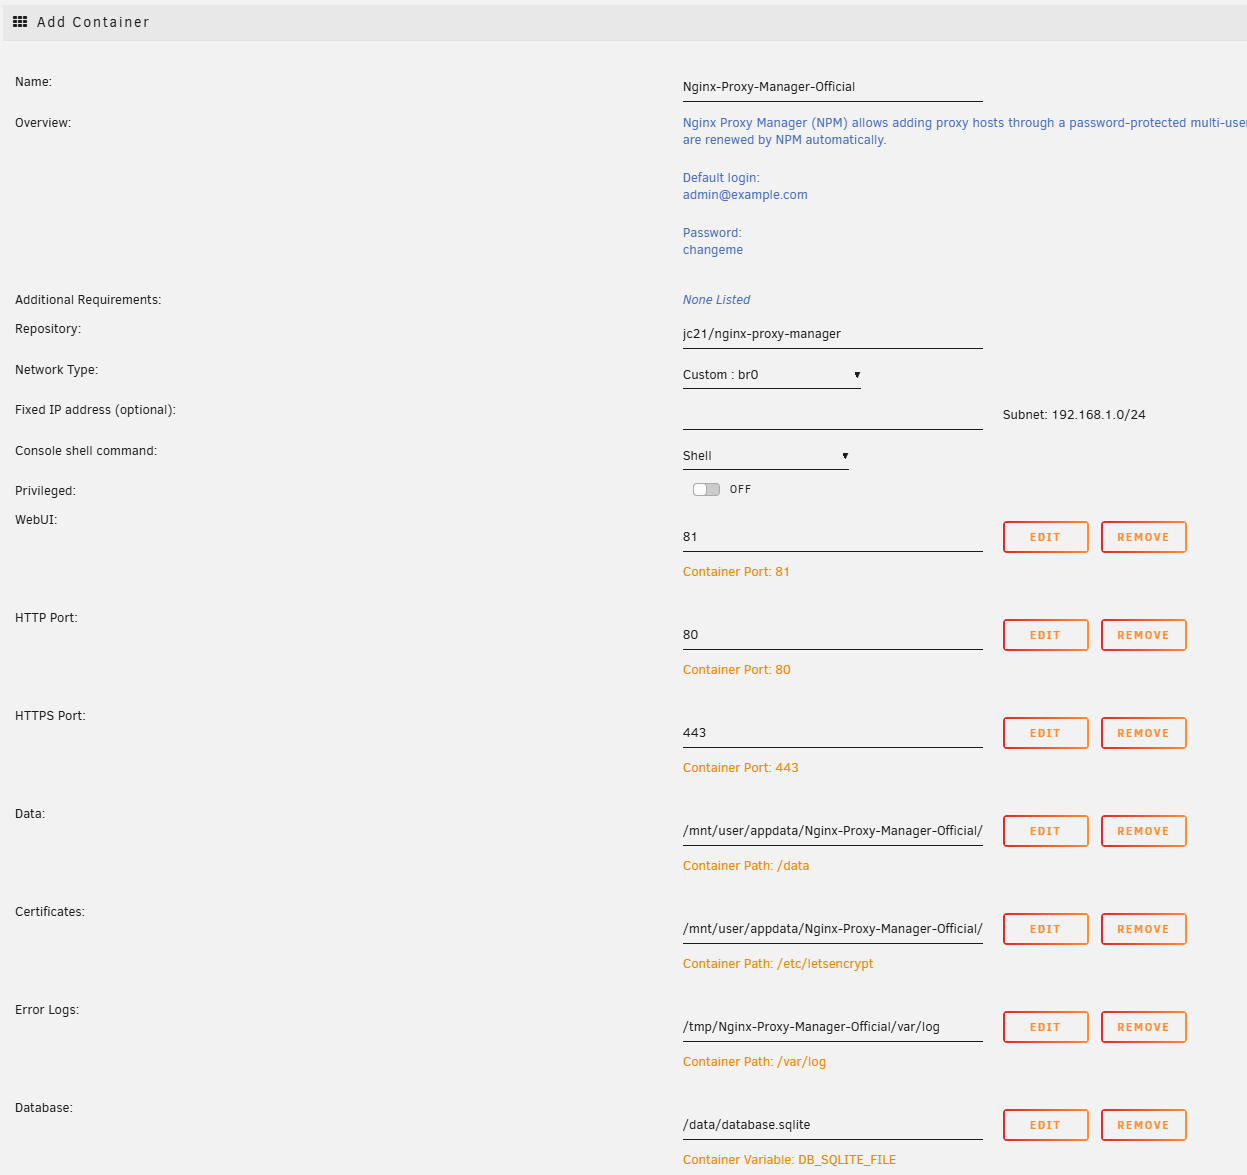The width and height of the screenshot is (1247, 1175).
Task: Remove the WebUI port mapping
Action: pos(1143,537)
